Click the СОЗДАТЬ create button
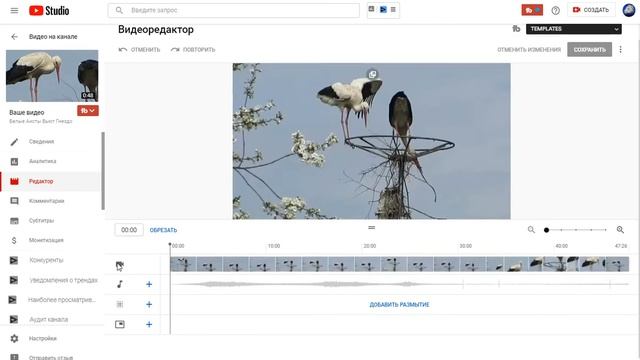Image resolution: width=640 pixels, height=360 pixels. [x=591, y=10]
